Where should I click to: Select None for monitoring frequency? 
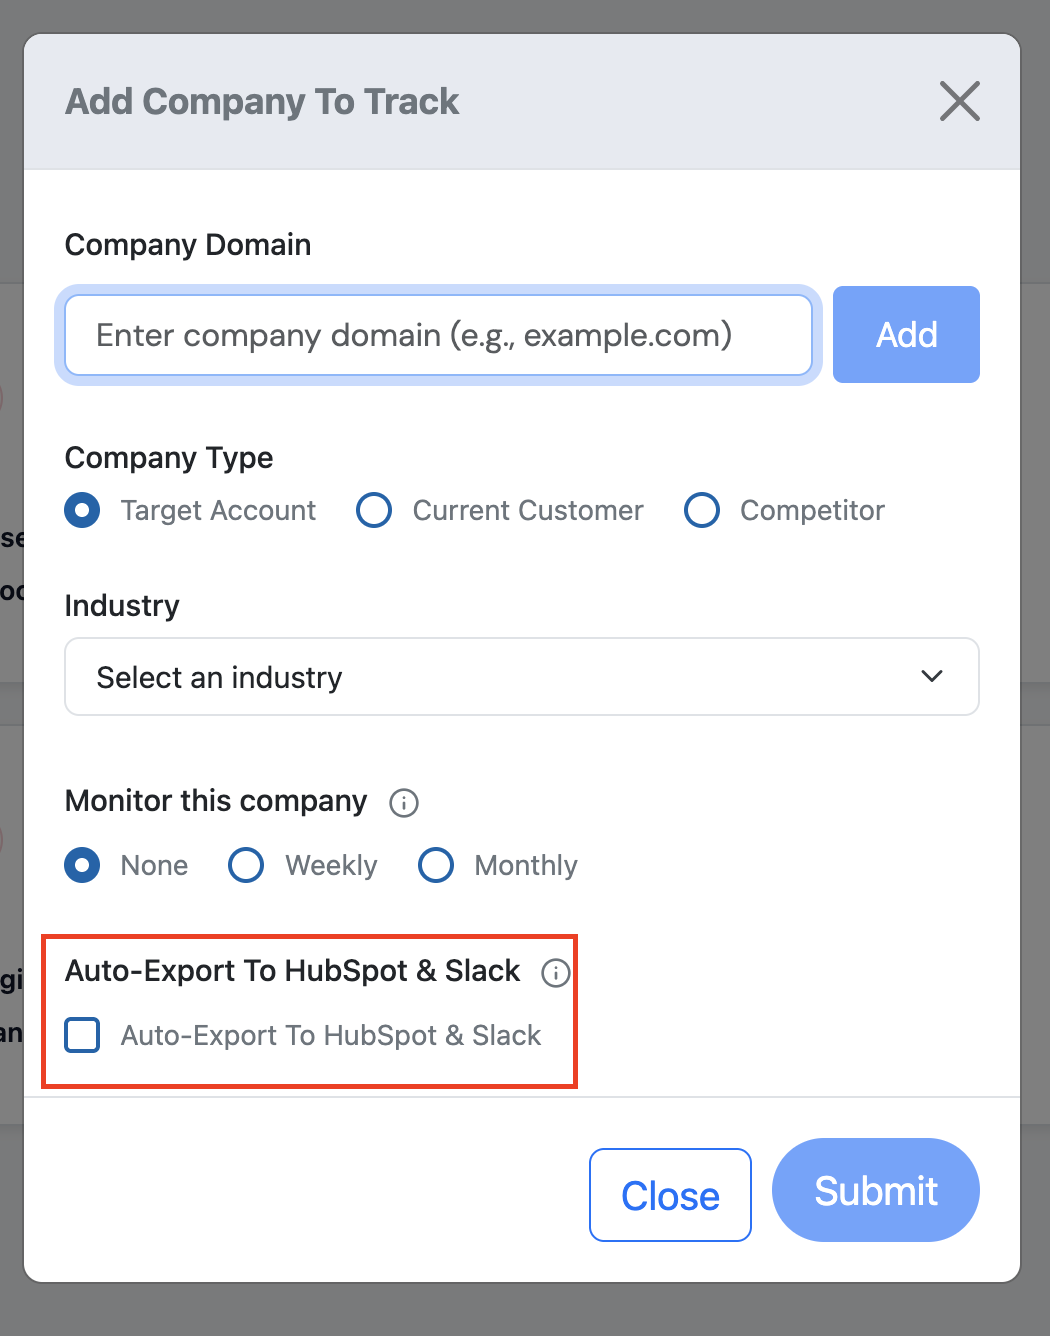(x=82, y=865)
